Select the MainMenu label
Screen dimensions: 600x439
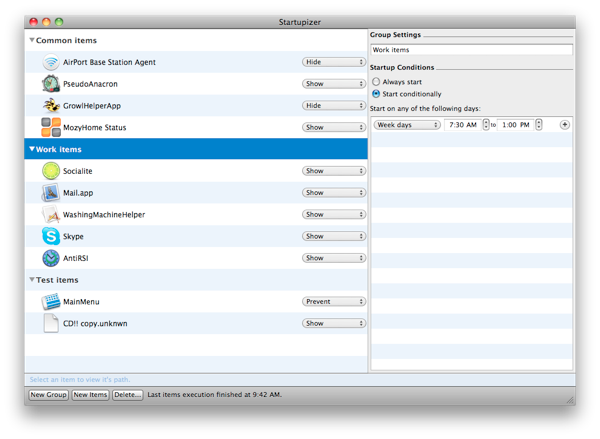coord(81,302)
